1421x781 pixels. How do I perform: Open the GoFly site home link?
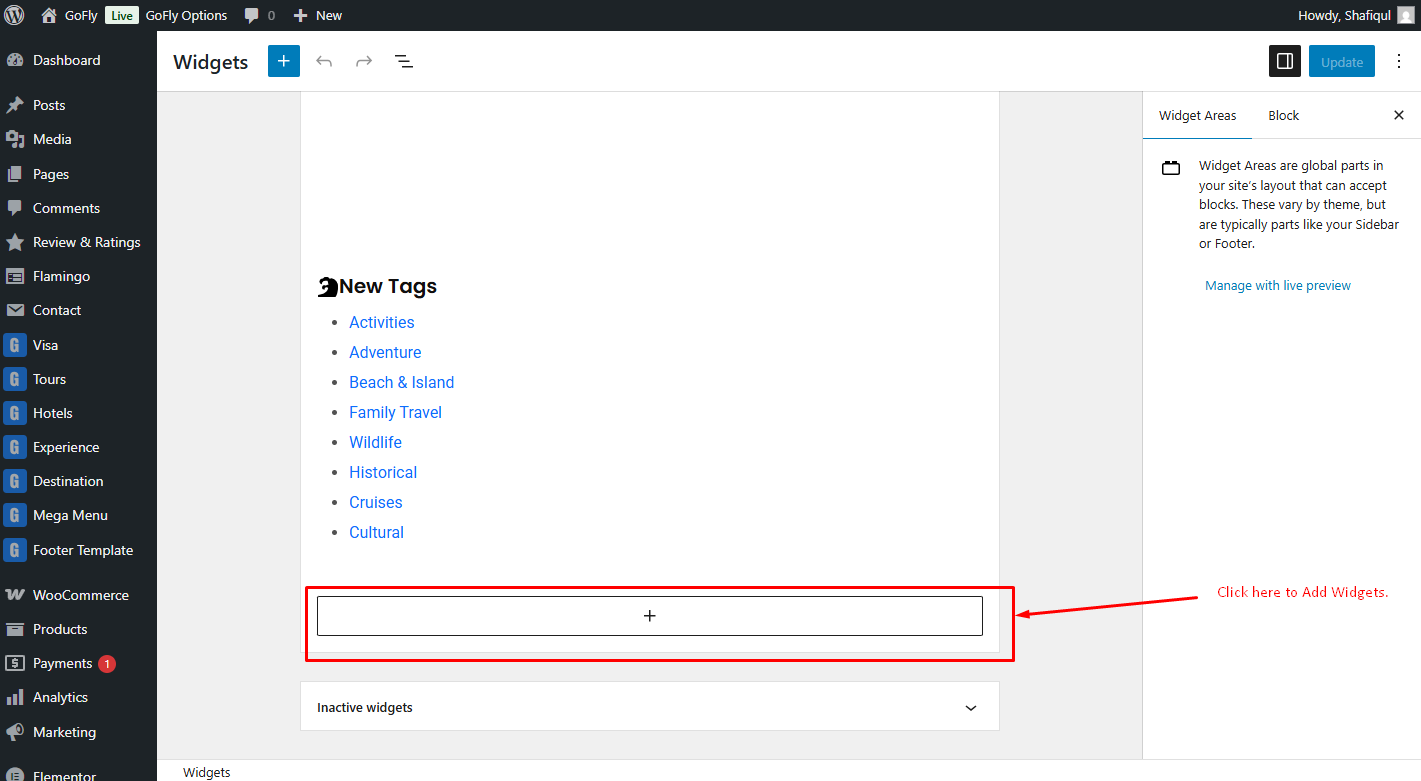(x=69, y=15)
